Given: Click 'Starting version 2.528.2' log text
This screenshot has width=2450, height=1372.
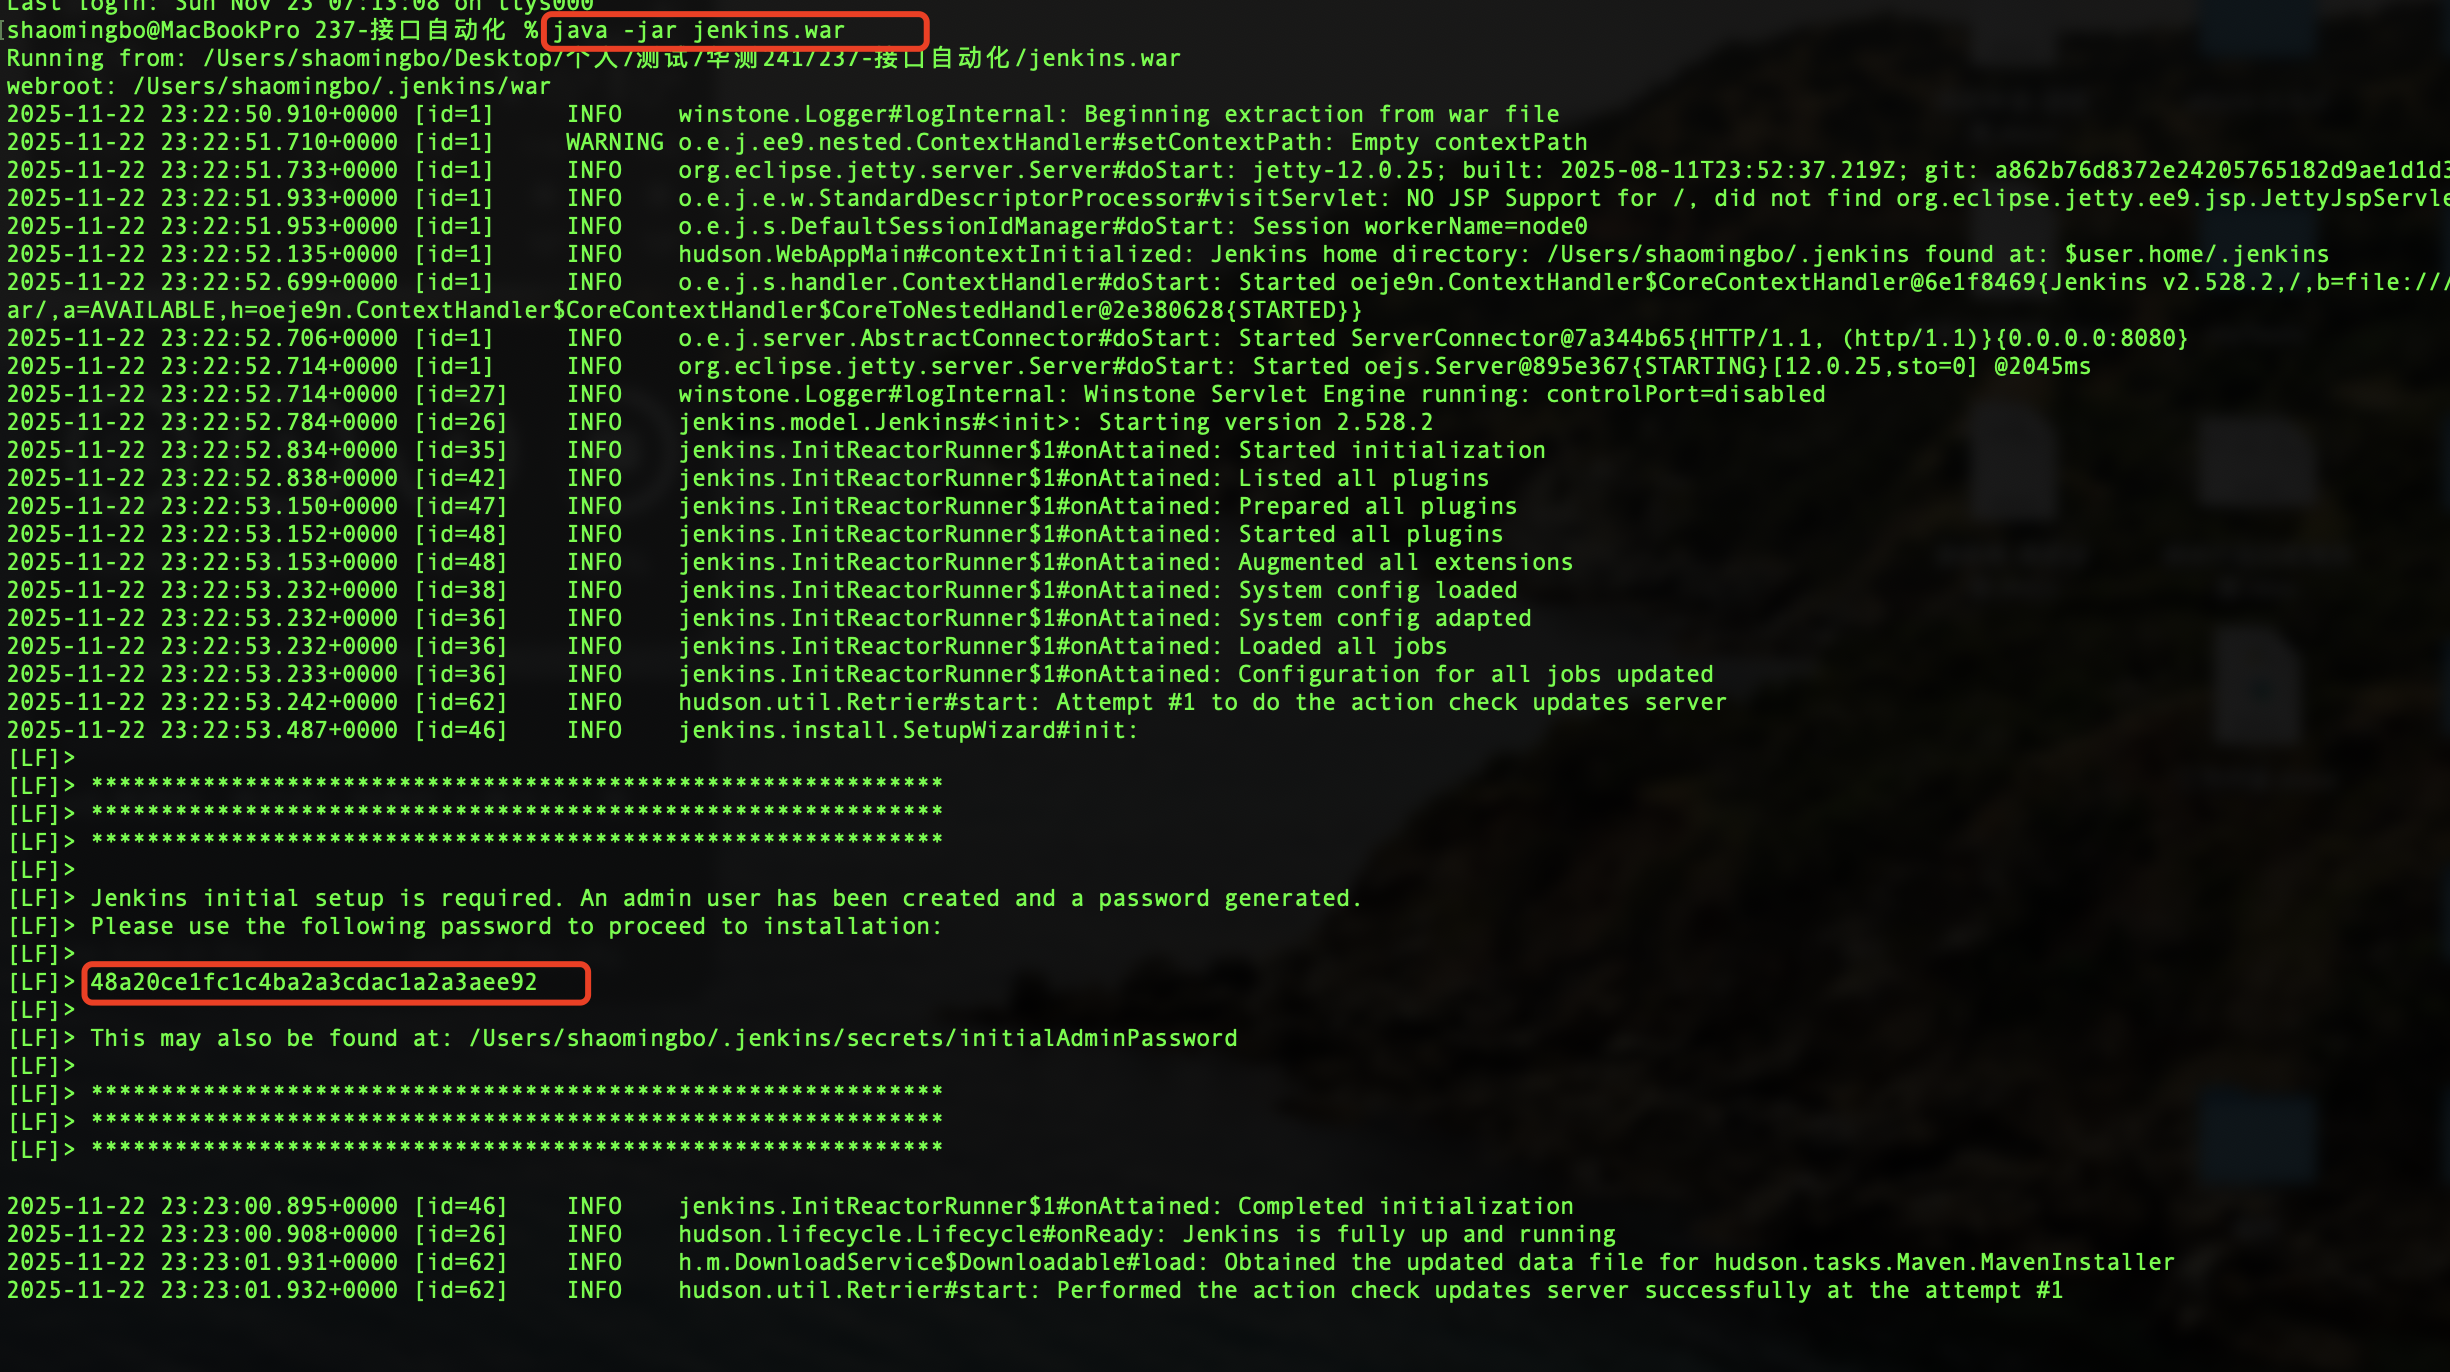Looking at the screenshot, I should 1266,423.
